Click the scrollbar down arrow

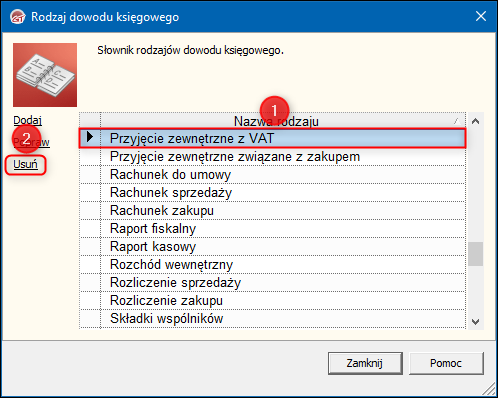point(476,322)
